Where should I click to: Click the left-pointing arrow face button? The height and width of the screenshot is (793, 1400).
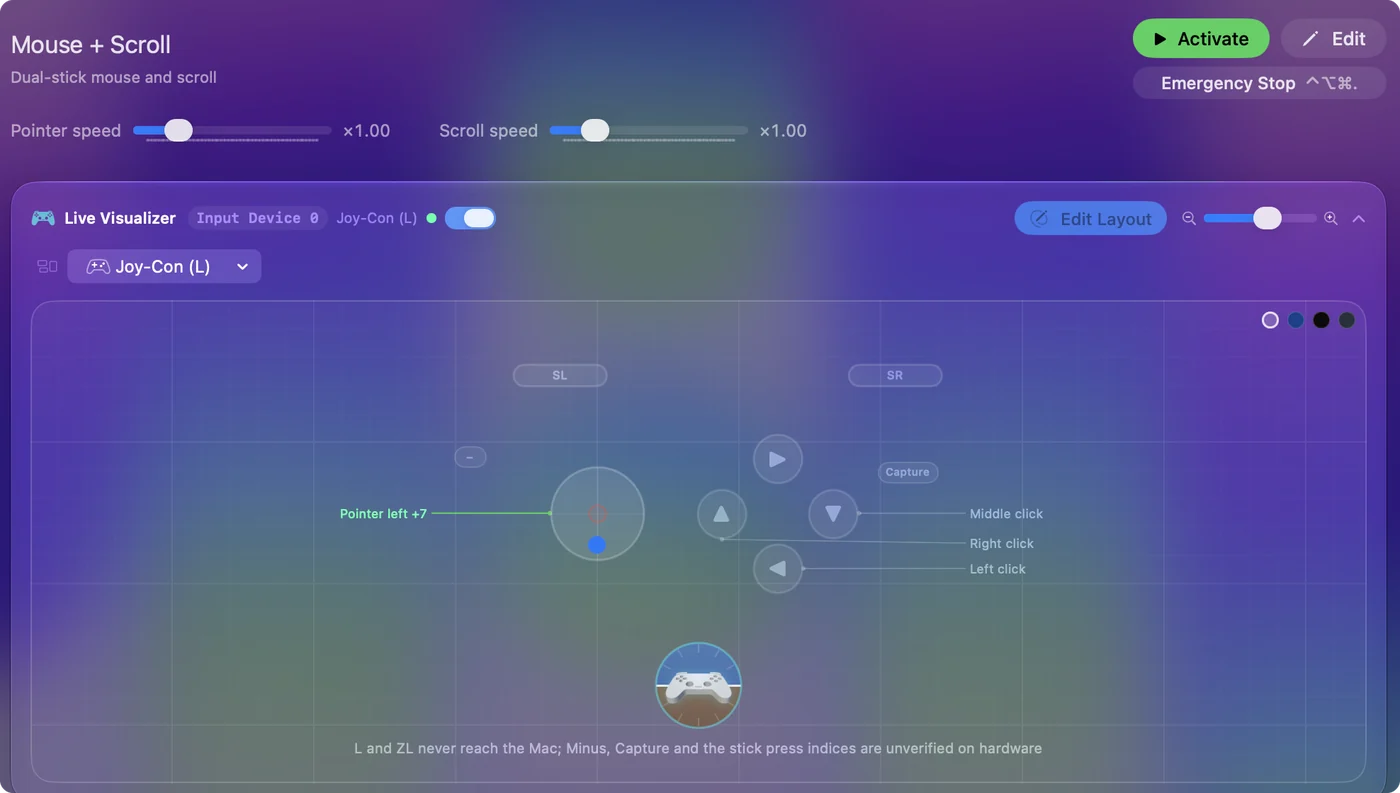click(777, 569)
